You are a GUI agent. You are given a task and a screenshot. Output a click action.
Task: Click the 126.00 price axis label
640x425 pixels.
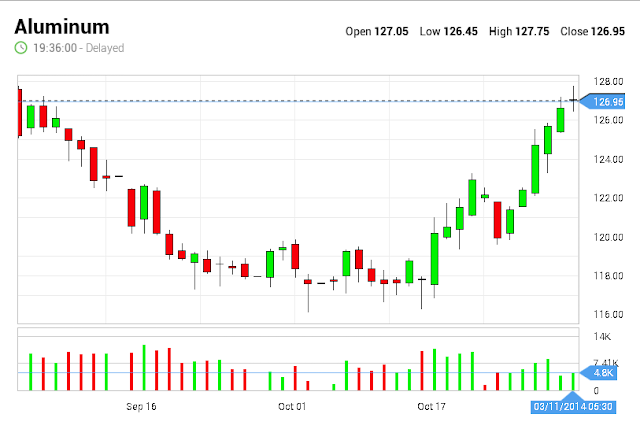(x=609, y=120)
